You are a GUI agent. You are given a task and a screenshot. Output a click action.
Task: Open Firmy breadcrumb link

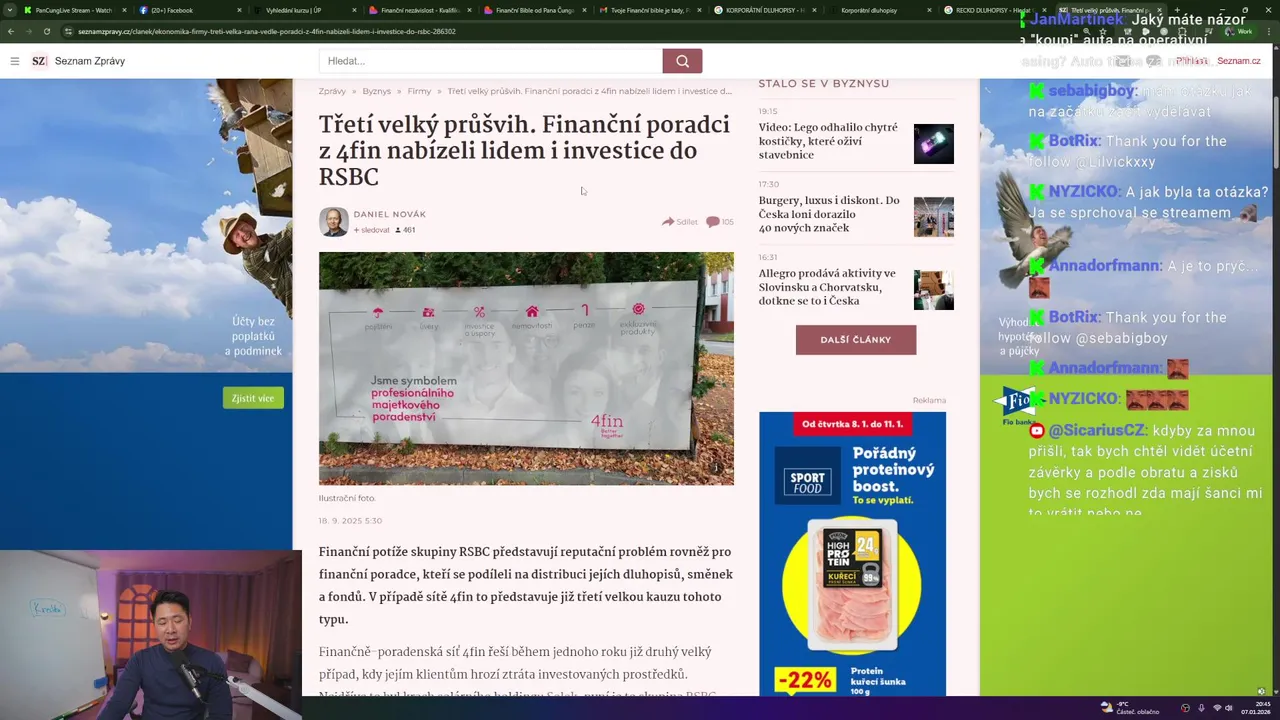[419, 91]
